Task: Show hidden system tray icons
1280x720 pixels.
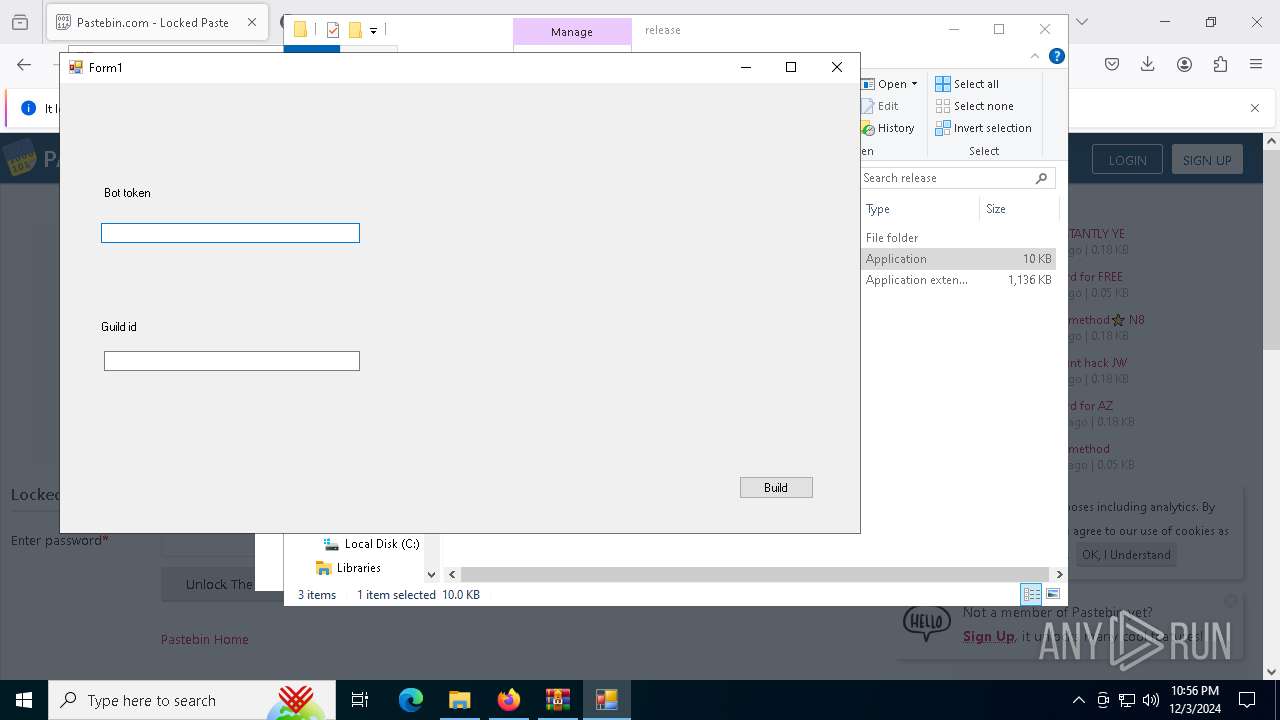Action: coord(1078,700)
